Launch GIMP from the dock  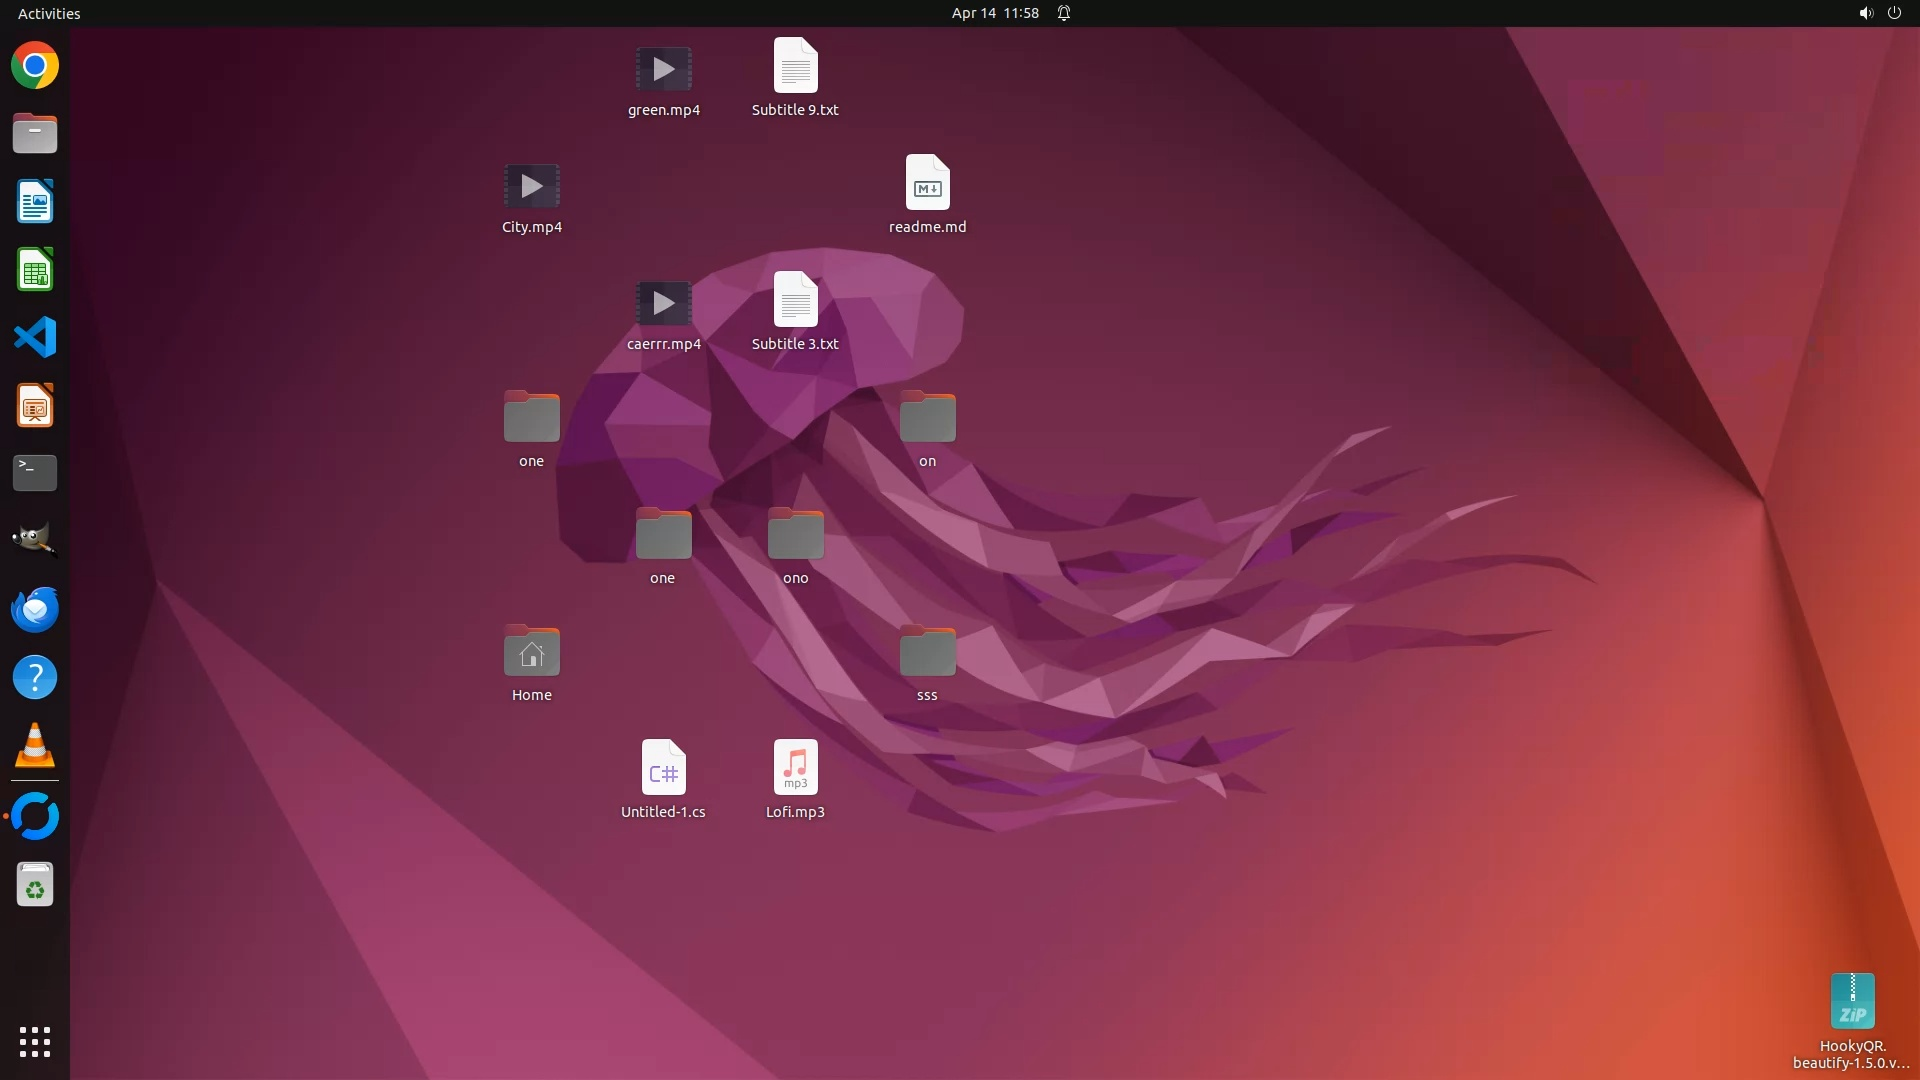click(35, 540)
